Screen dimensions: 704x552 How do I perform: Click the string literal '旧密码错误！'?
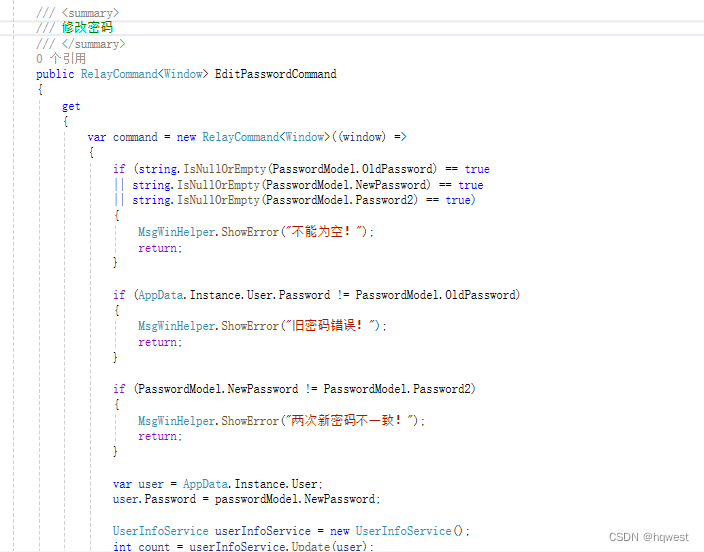pyautogui.click(x=330, y=325)
